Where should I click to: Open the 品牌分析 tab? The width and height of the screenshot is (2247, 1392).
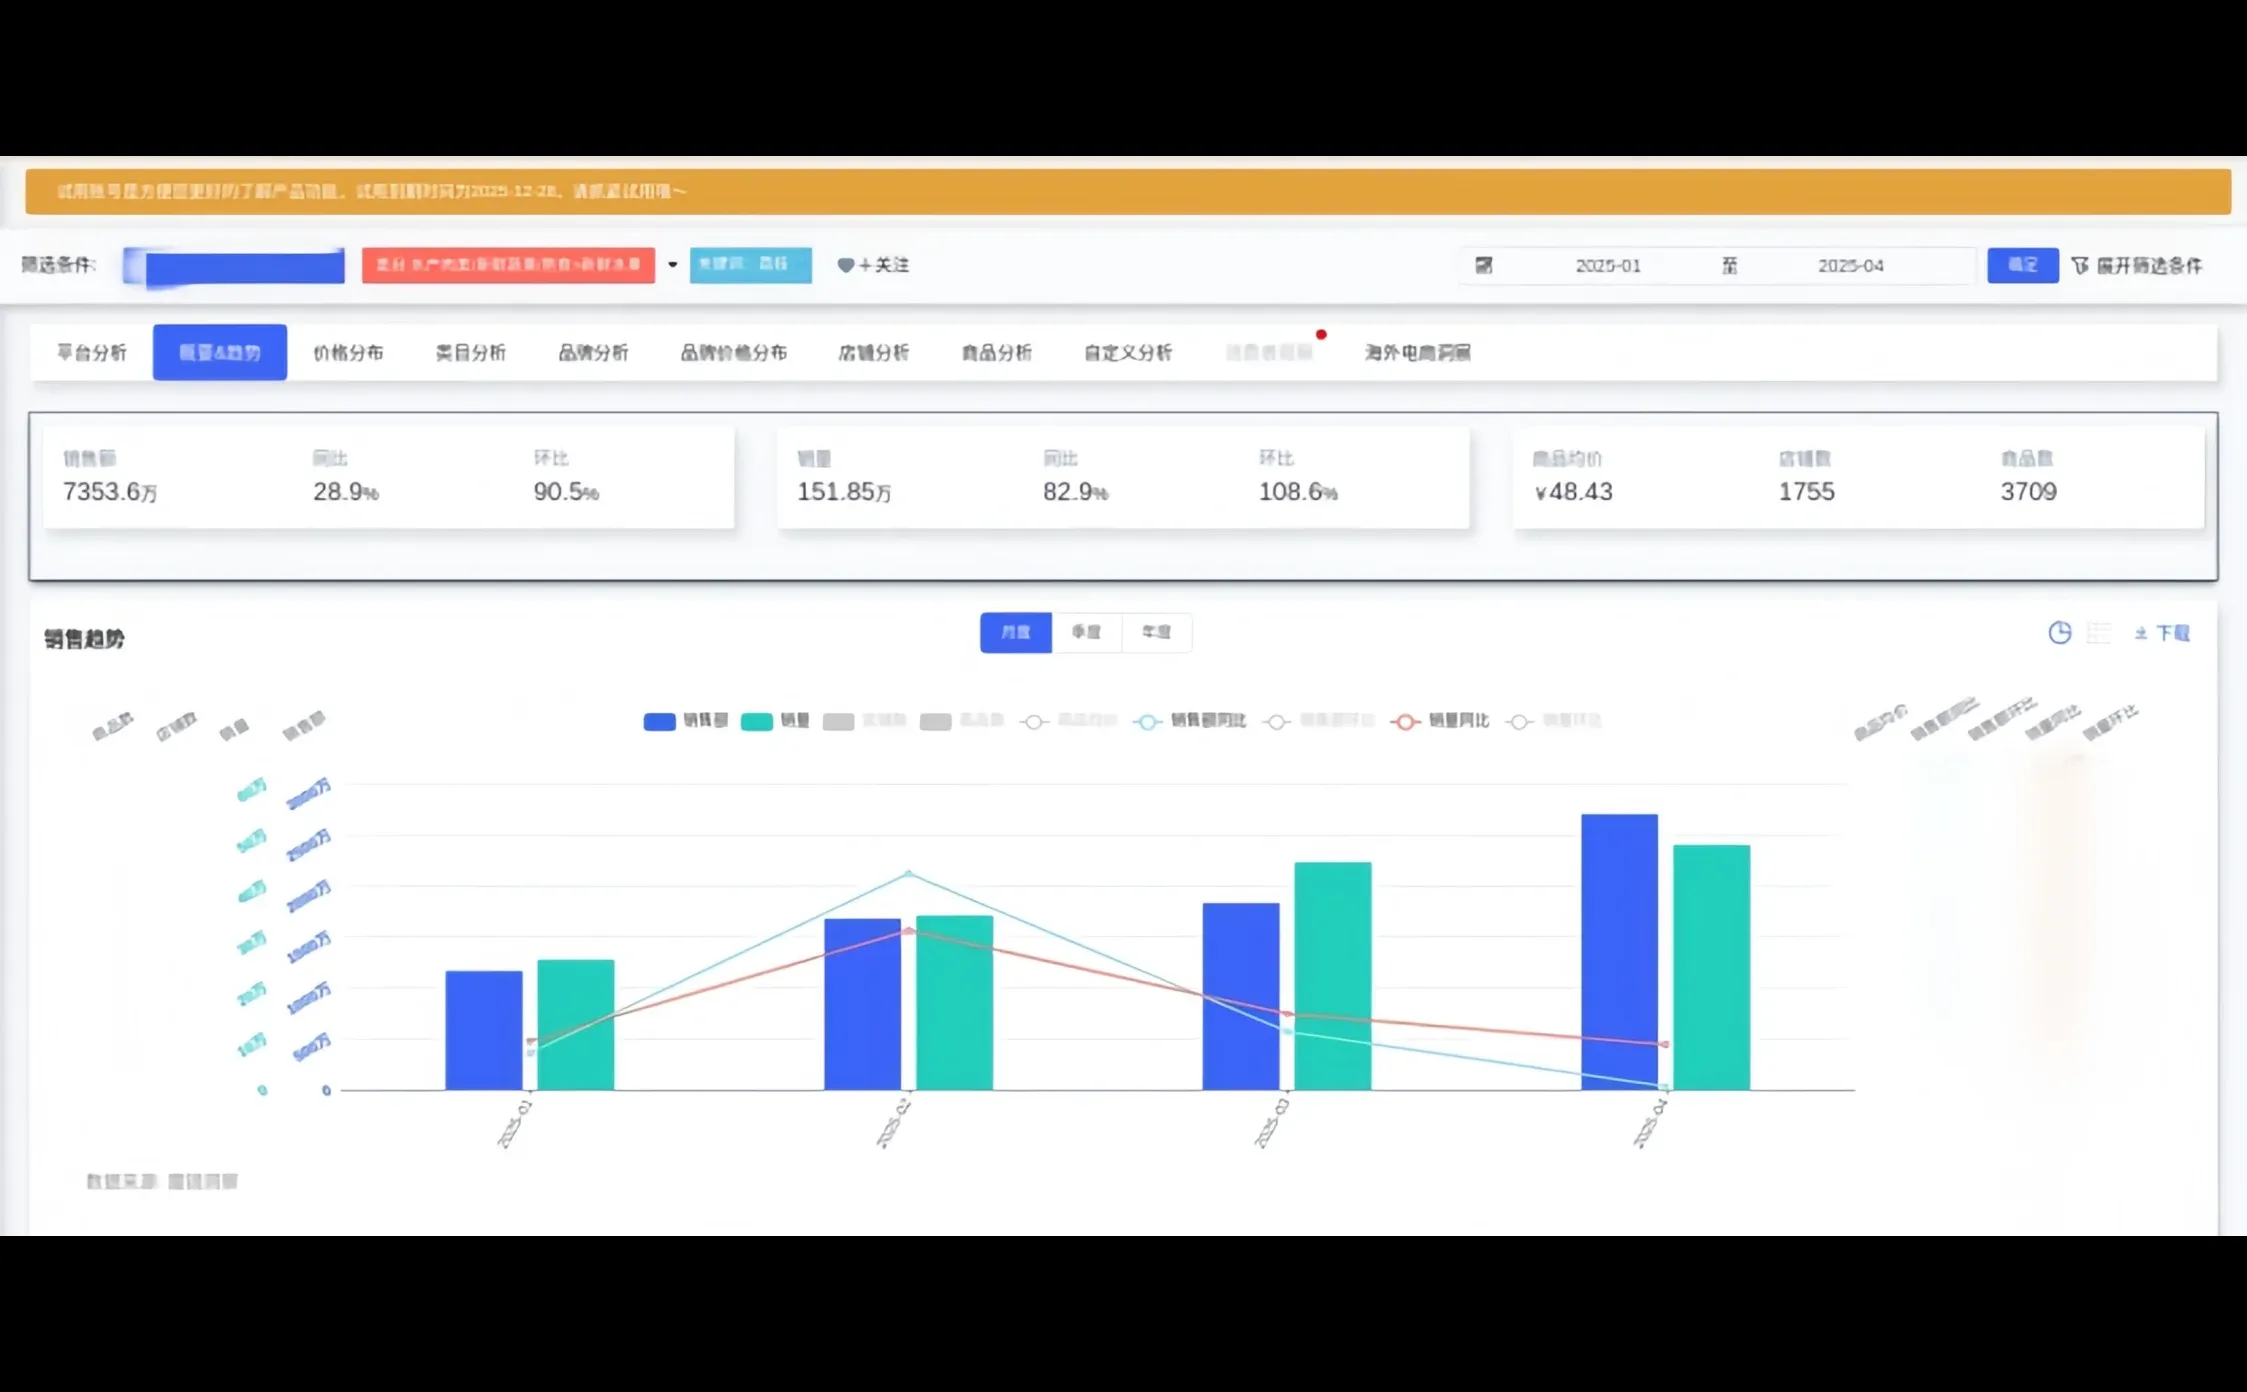(593, 352)
